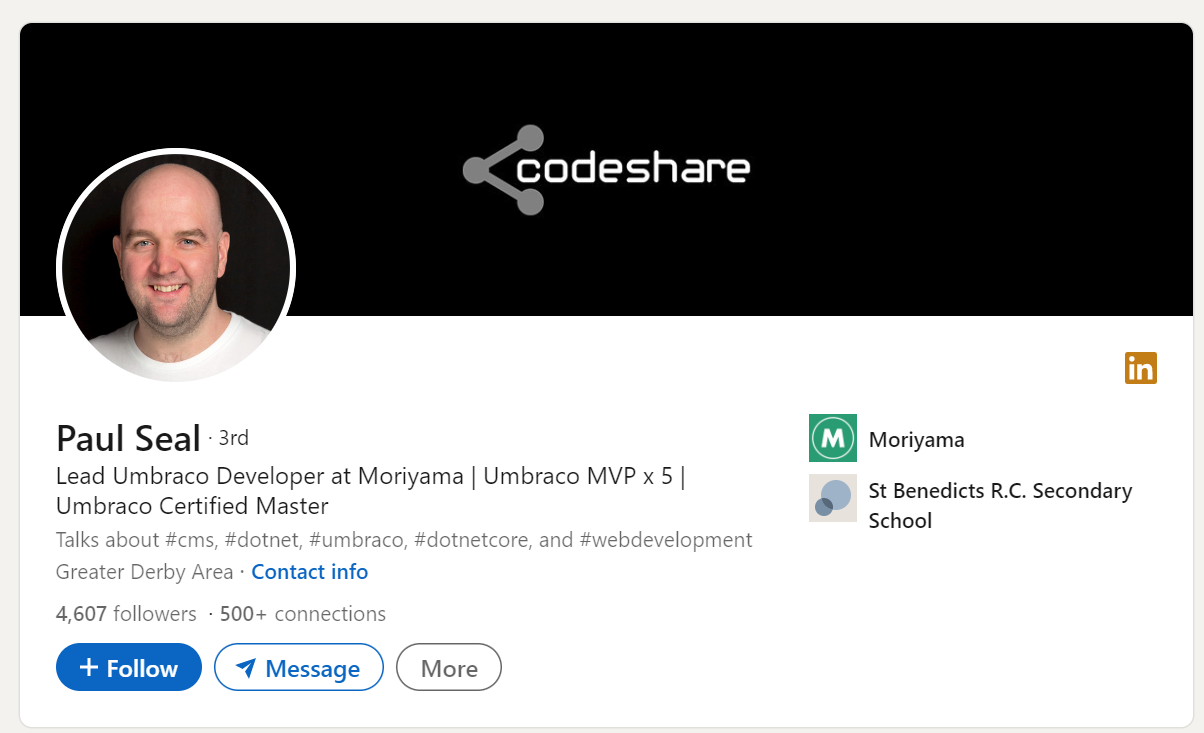Open Paul Seal's profile photo
1204x733 pixels.
pyautogui.click(x=176, y=267)
